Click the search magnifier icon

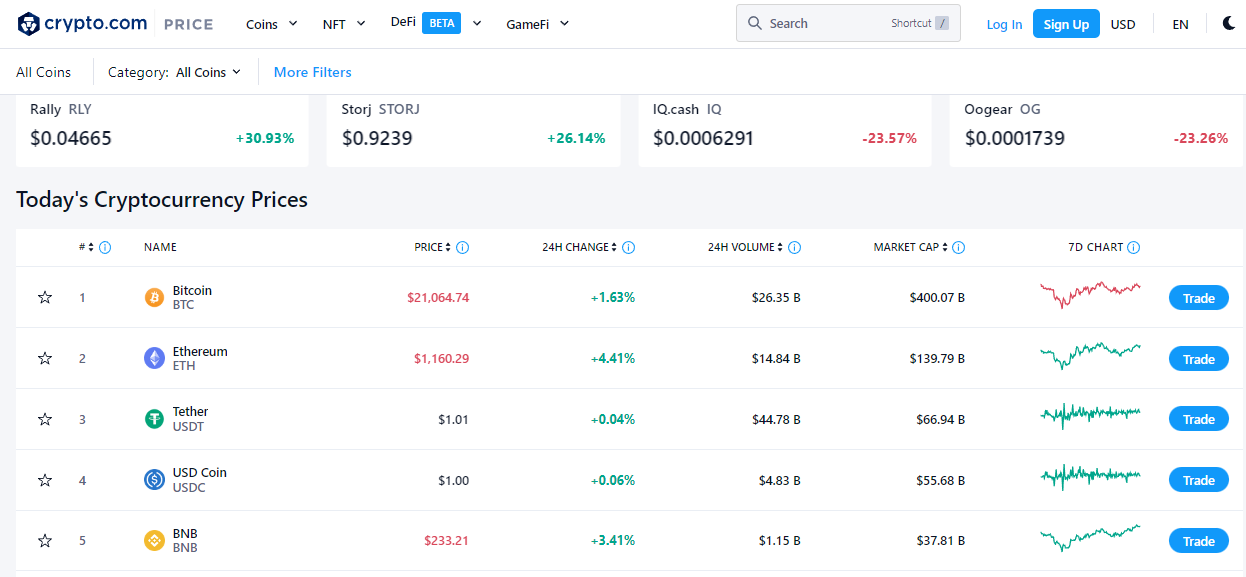coord(755,22)
